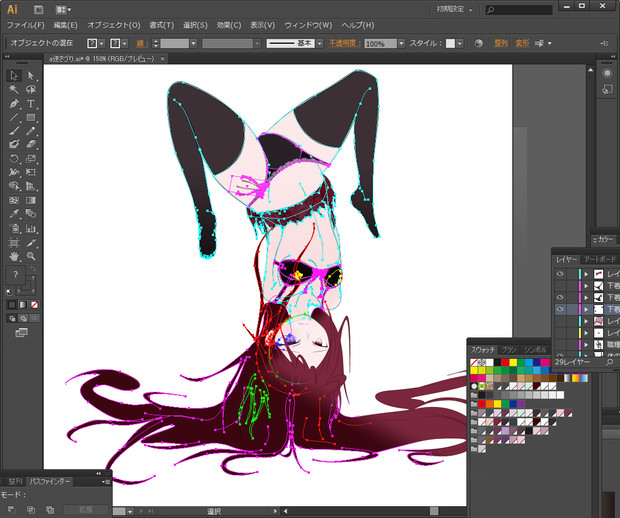This screenshot has height=518, width=620.
Task: Choose the Rectangle tool
Action: (31, 117)
